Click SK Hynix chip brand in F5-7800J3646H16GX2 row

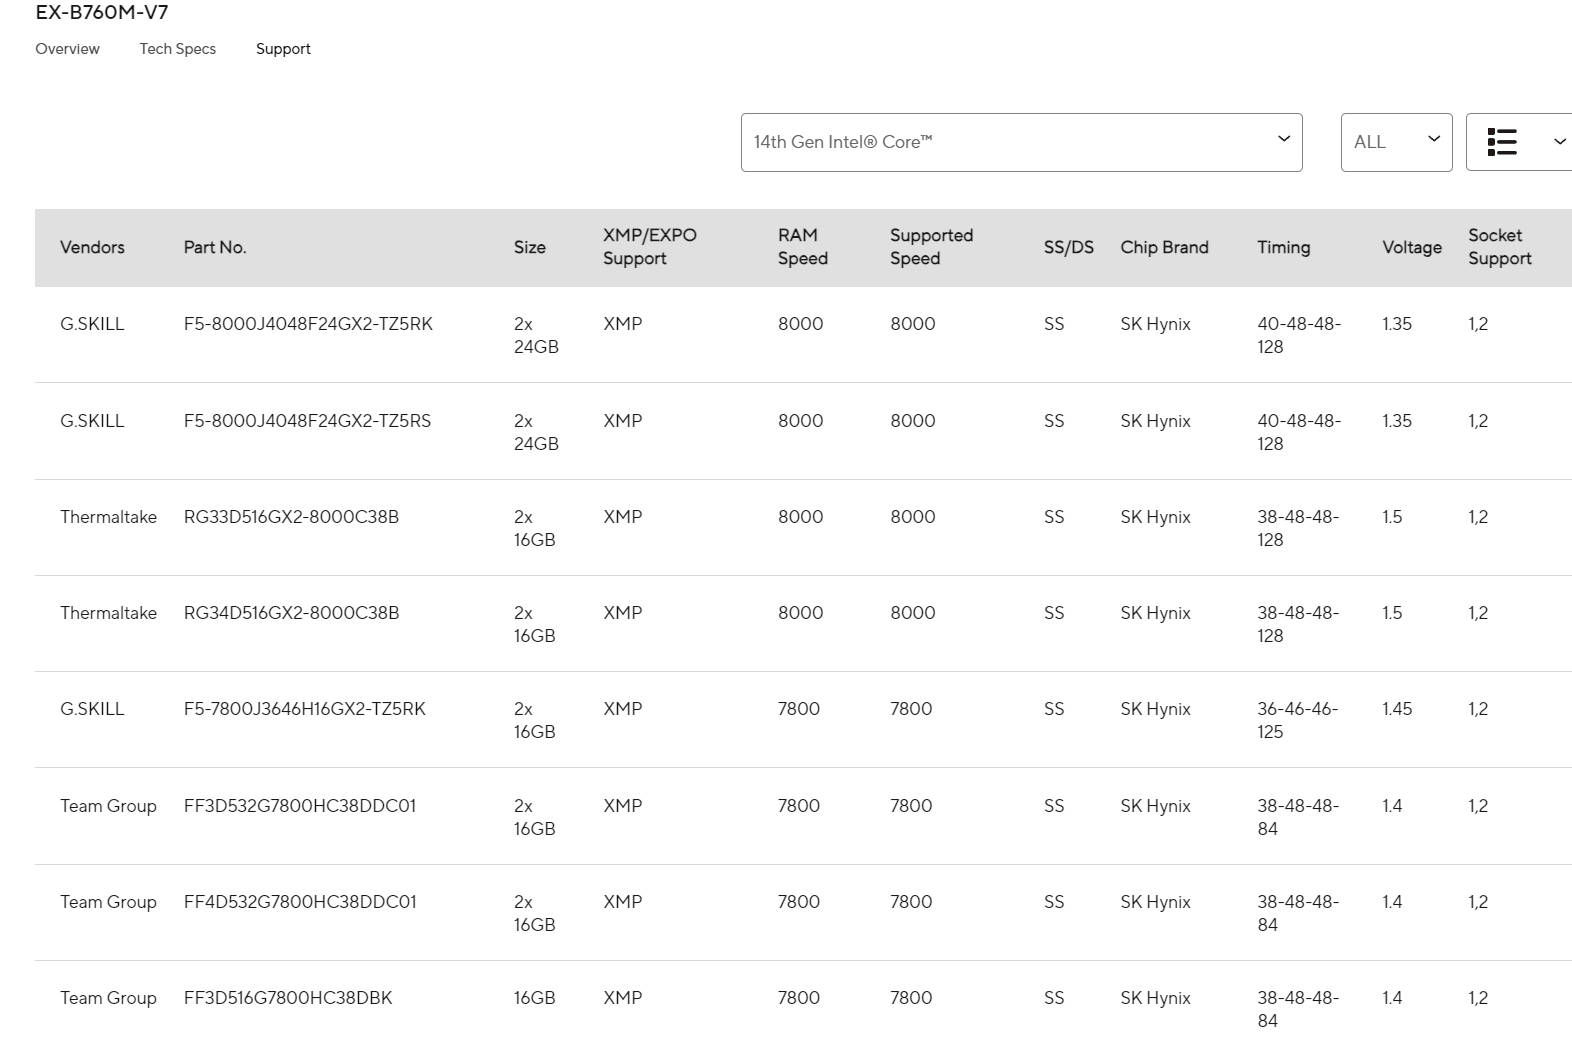click(1155, 709)
